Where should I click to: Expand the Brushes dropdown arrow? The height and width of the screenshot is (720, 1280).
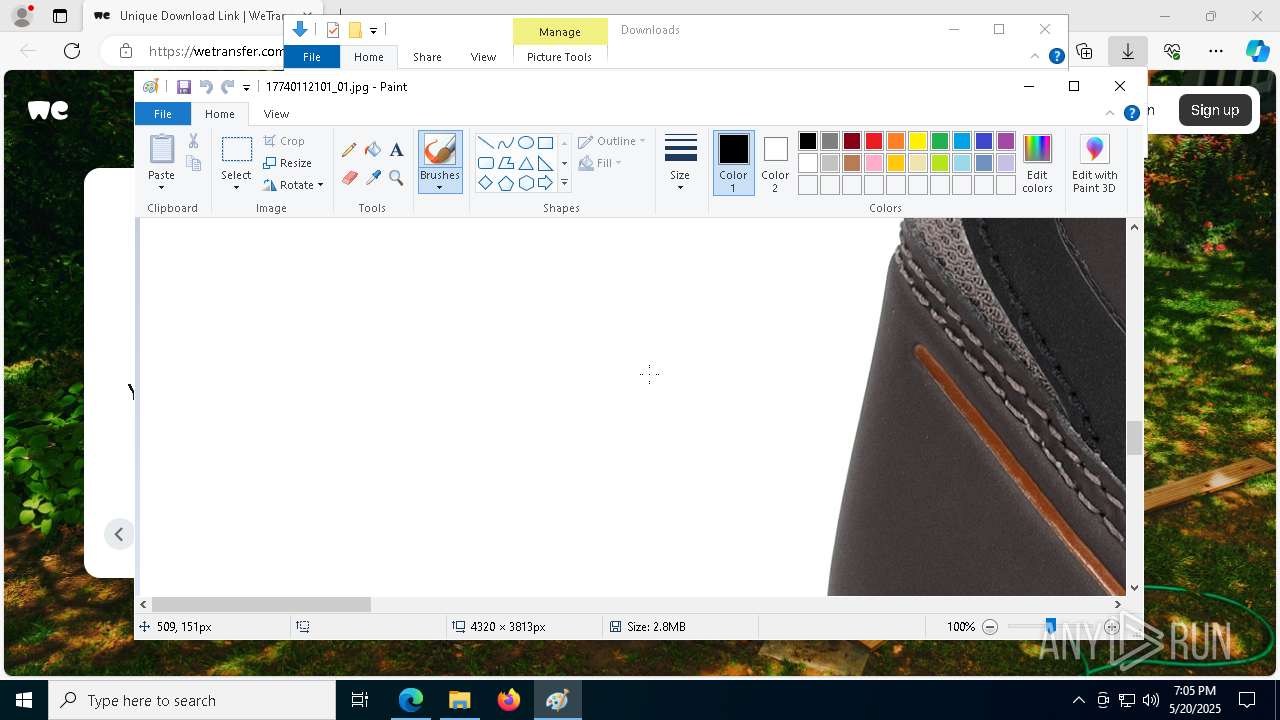tap(440, 187)
